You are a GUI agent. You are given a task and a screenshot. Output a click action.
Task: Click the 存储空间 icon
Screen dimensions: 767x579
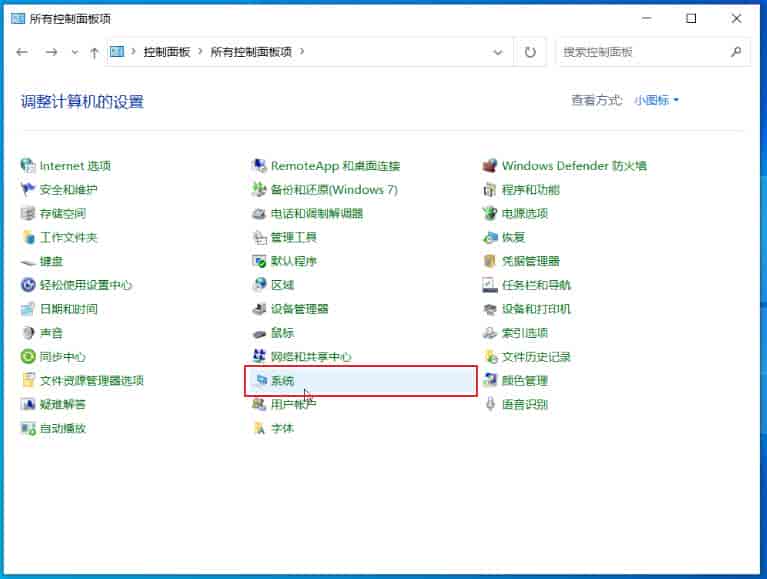coord(28,213)
